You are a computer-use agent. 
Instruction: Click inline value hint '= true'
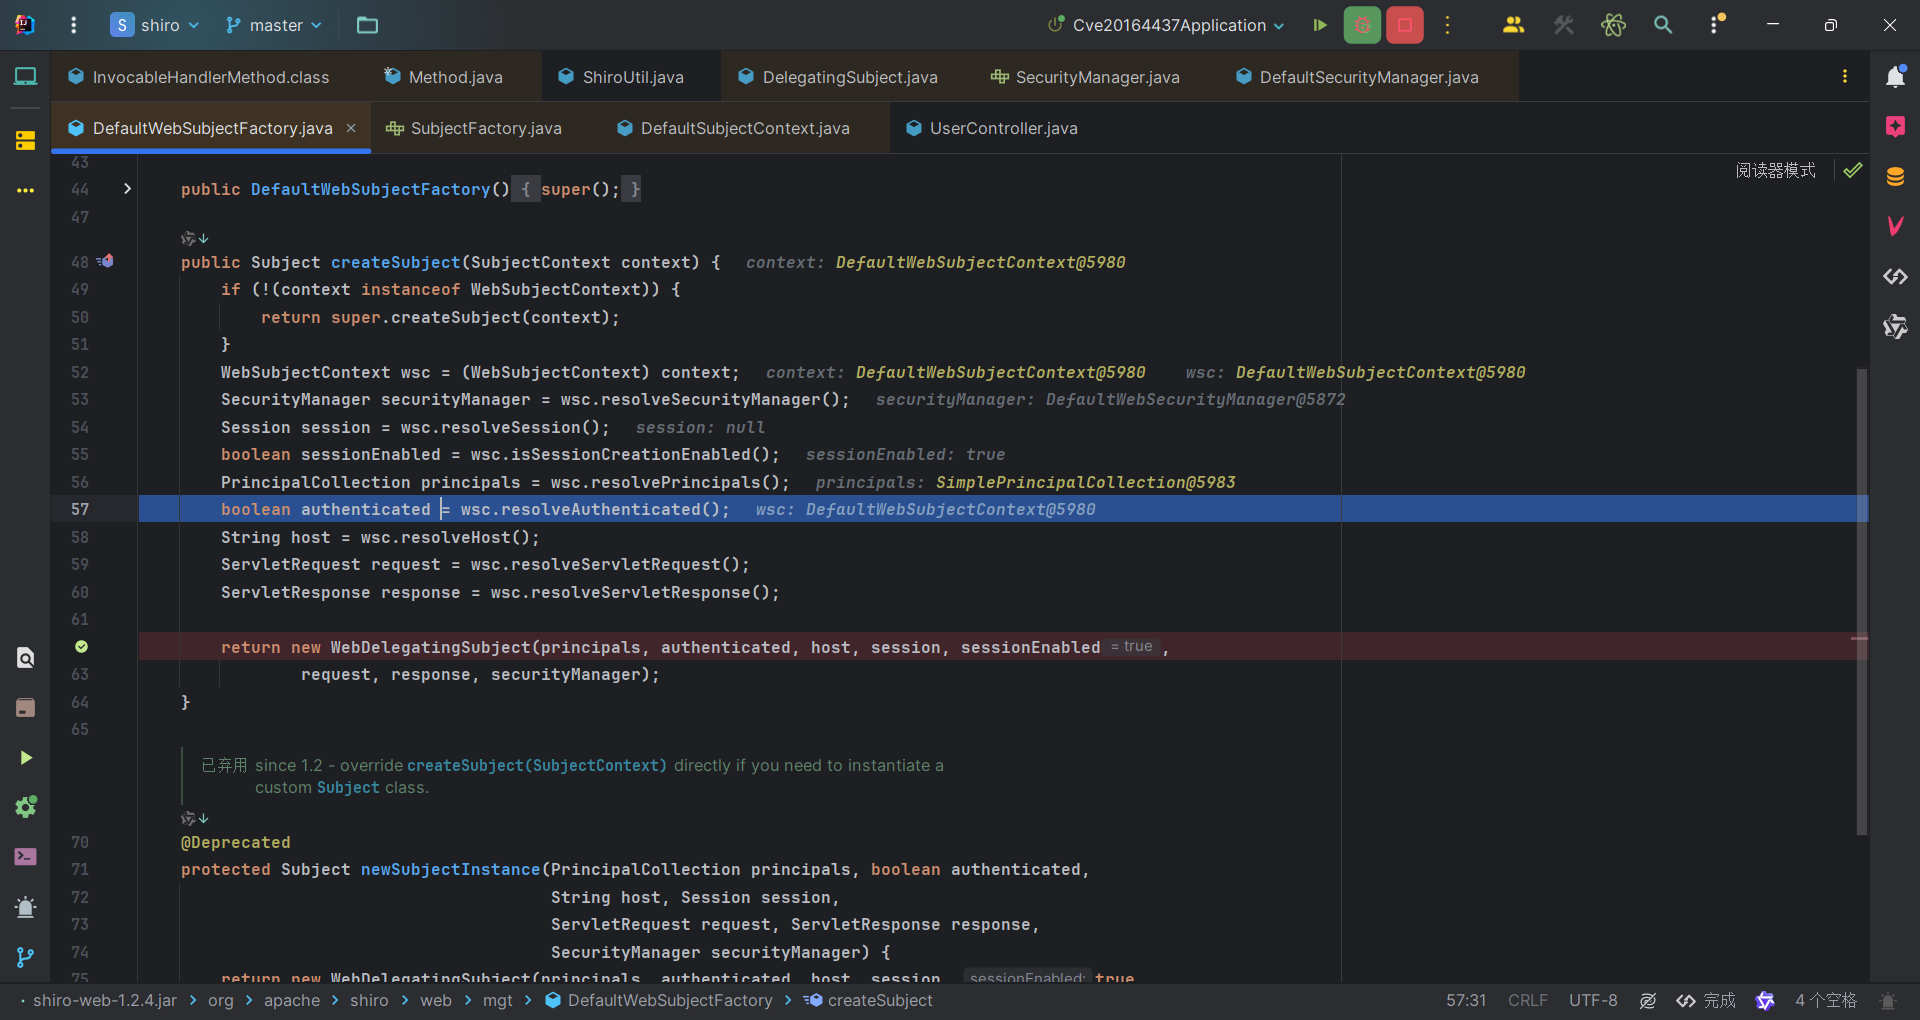(1131, 647)
